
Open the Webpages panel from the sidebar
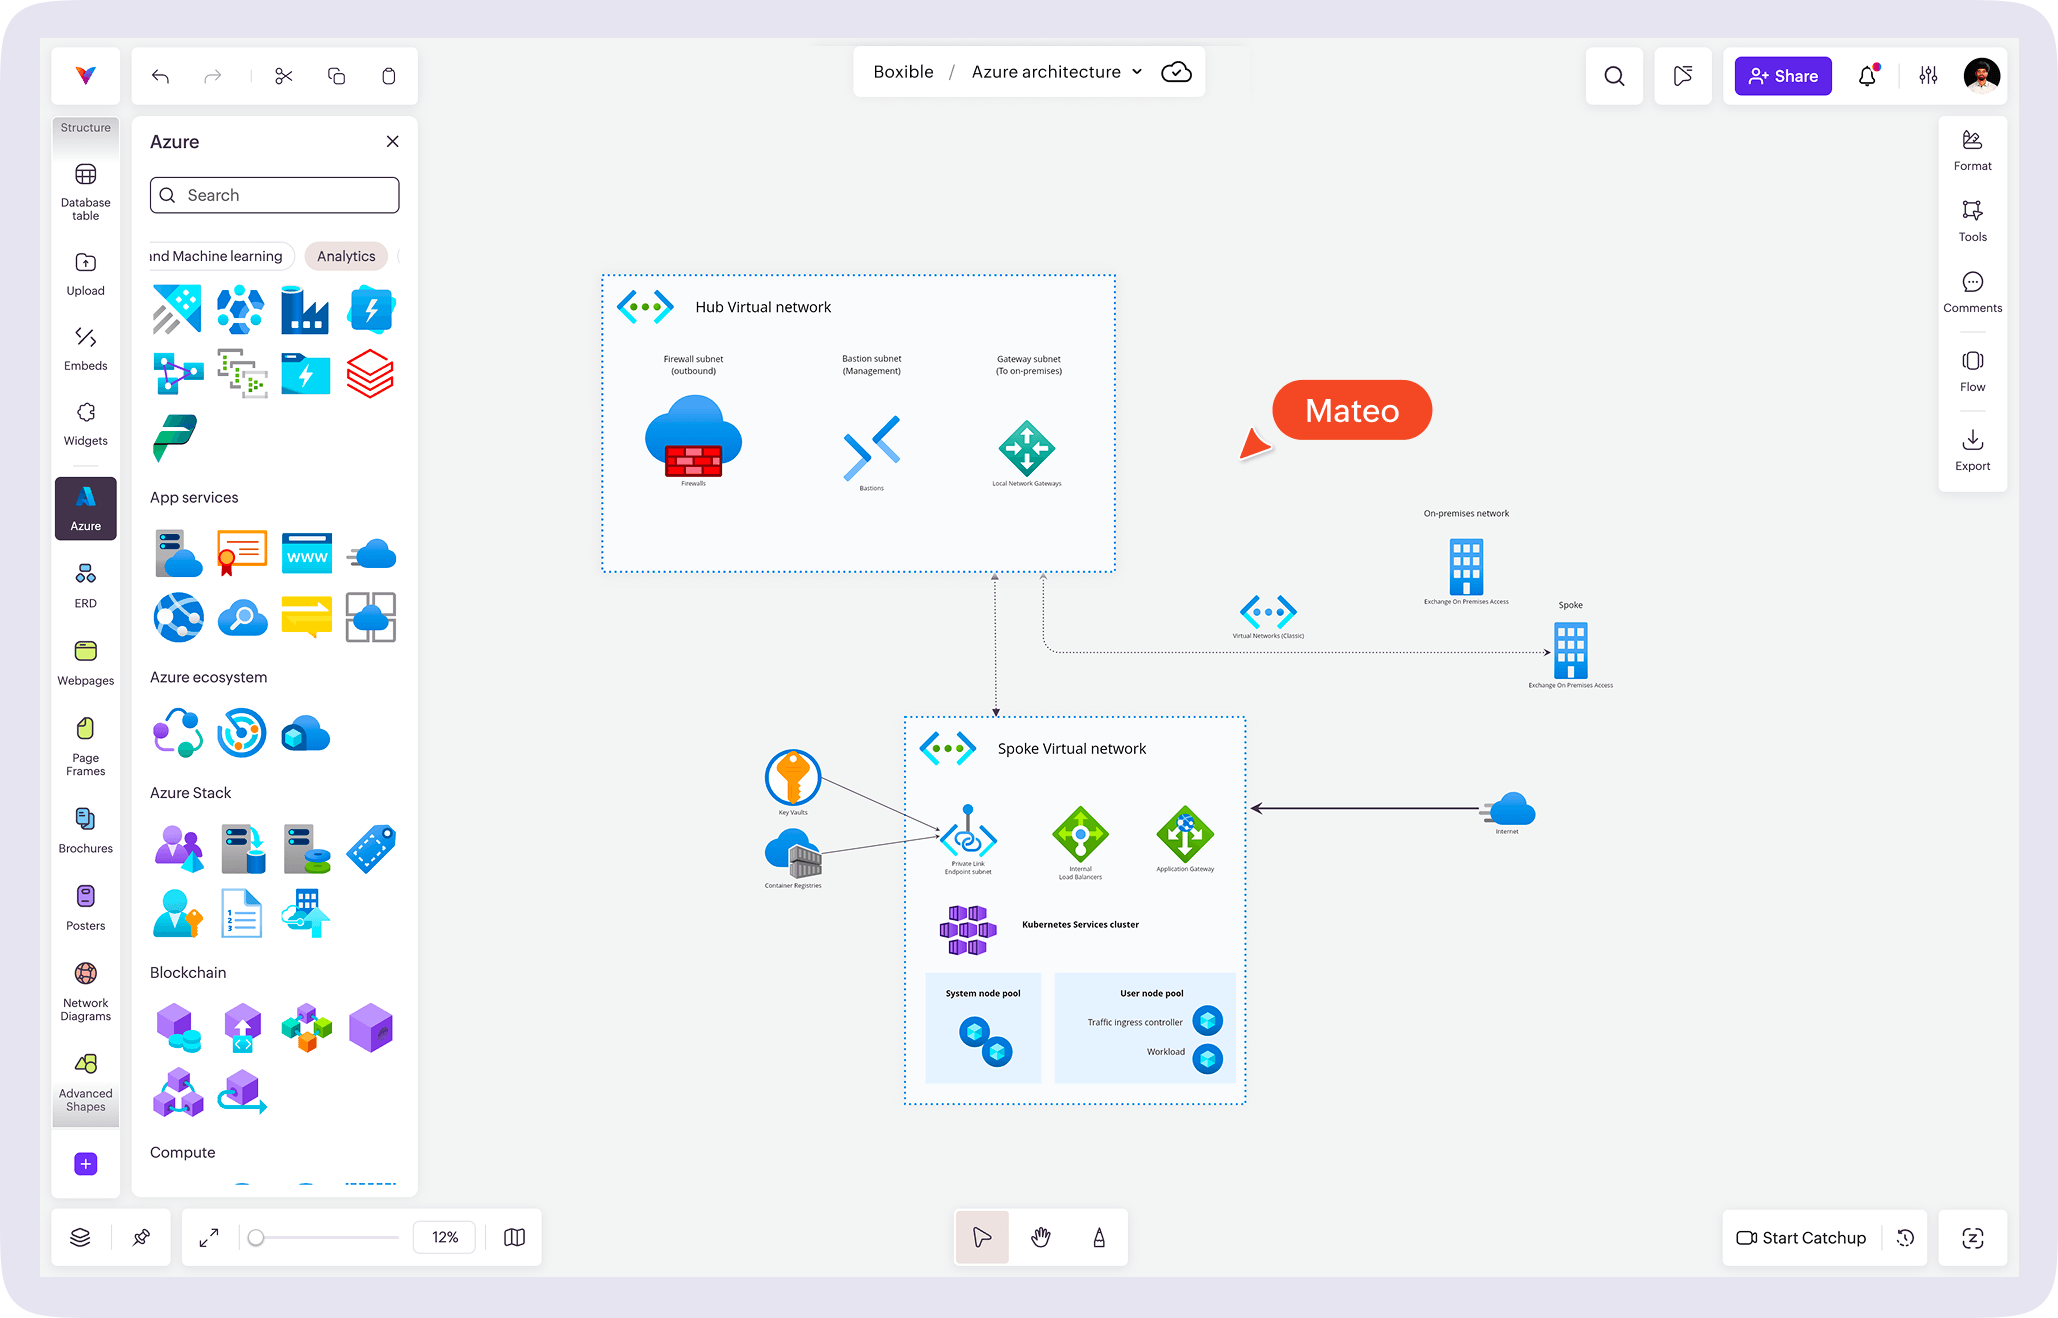point(85,661)
